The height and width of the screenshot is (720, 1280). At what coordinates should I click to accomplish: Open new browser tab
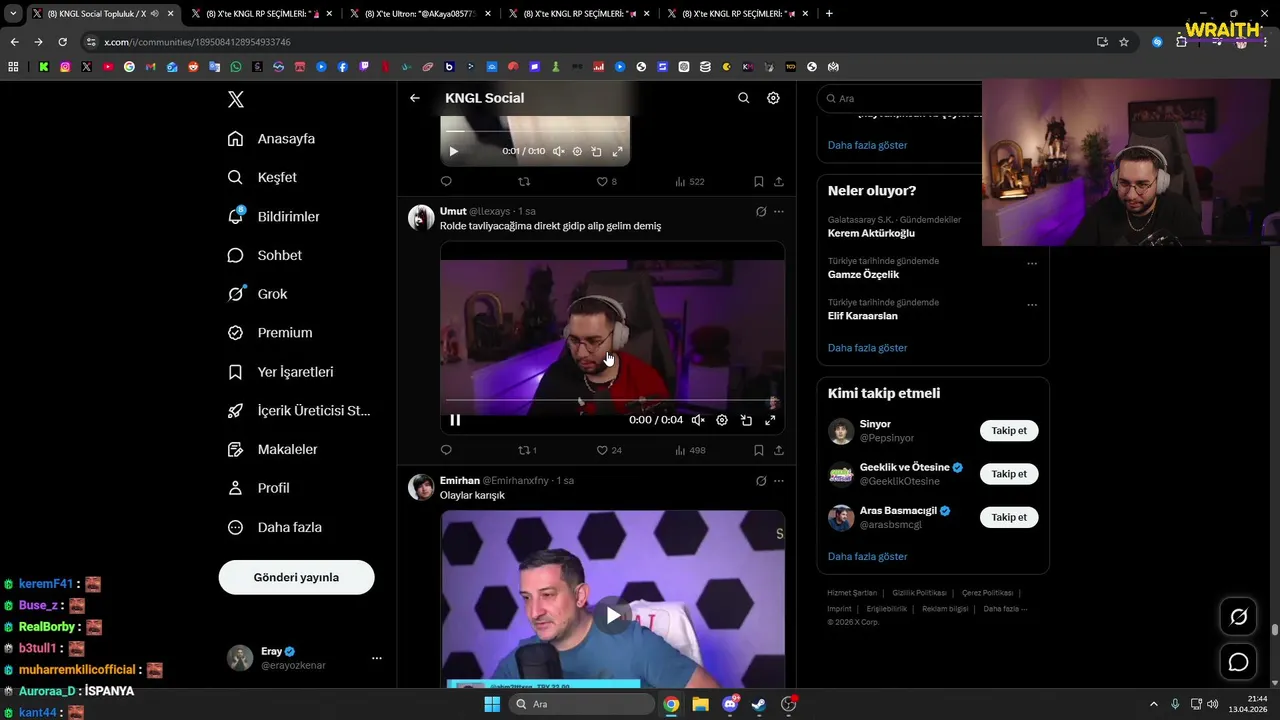pyautogui.click(x=829, y=14)
